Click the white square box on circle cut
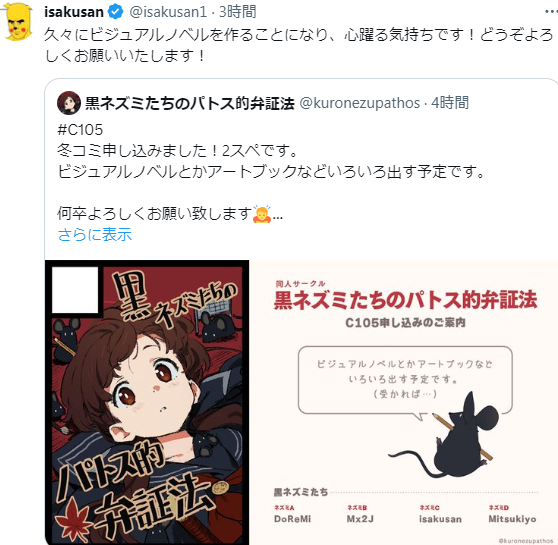Viewport: 558px width, 545px height. coord(75,290)
